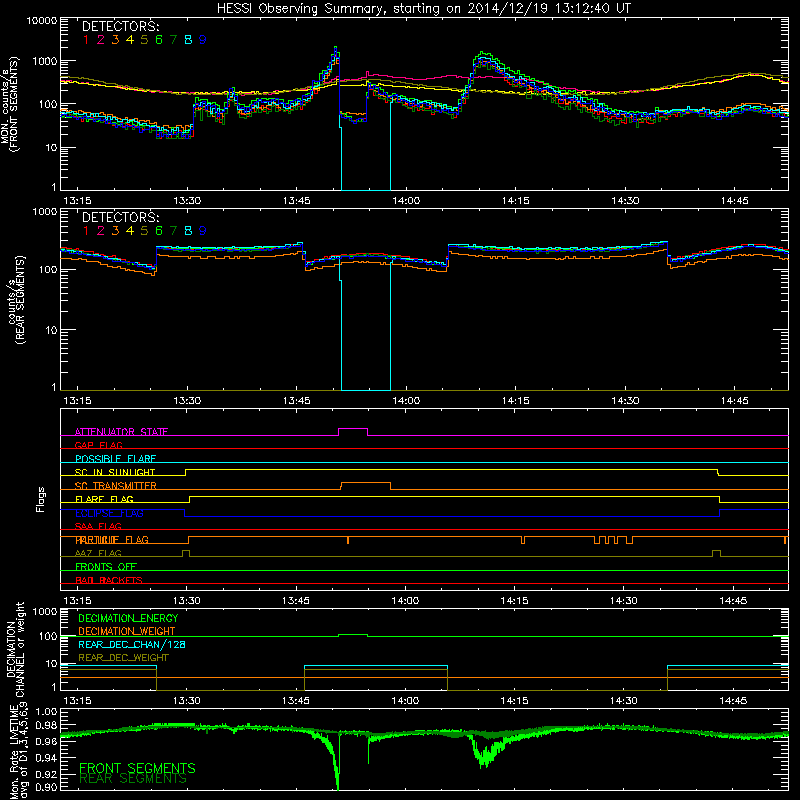This screenshot has height=800, width=800.
Task: Click the decimation energy bump near 13:52
Action: click(353, 635)
